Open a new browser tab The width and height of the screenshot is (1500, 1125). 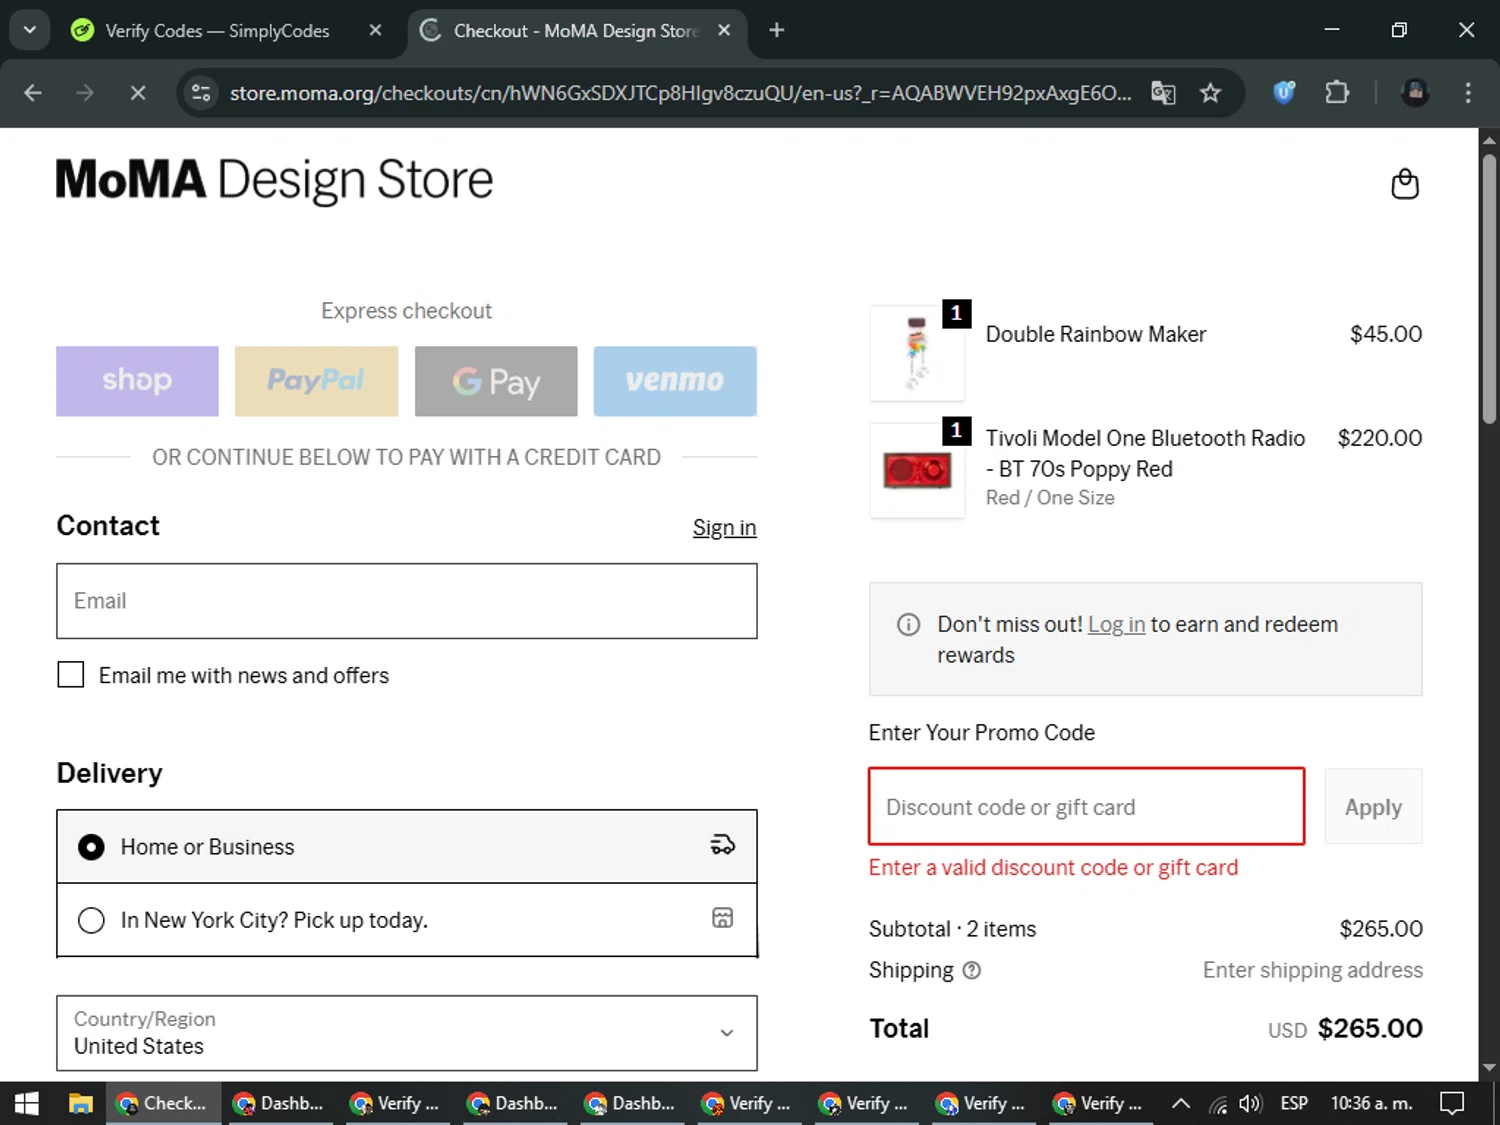coord(776,31)
